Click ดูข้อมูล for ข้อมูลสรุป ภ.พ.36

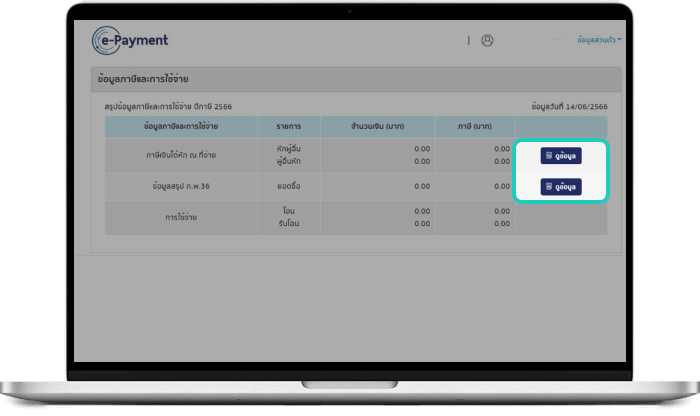coord(561,186)
